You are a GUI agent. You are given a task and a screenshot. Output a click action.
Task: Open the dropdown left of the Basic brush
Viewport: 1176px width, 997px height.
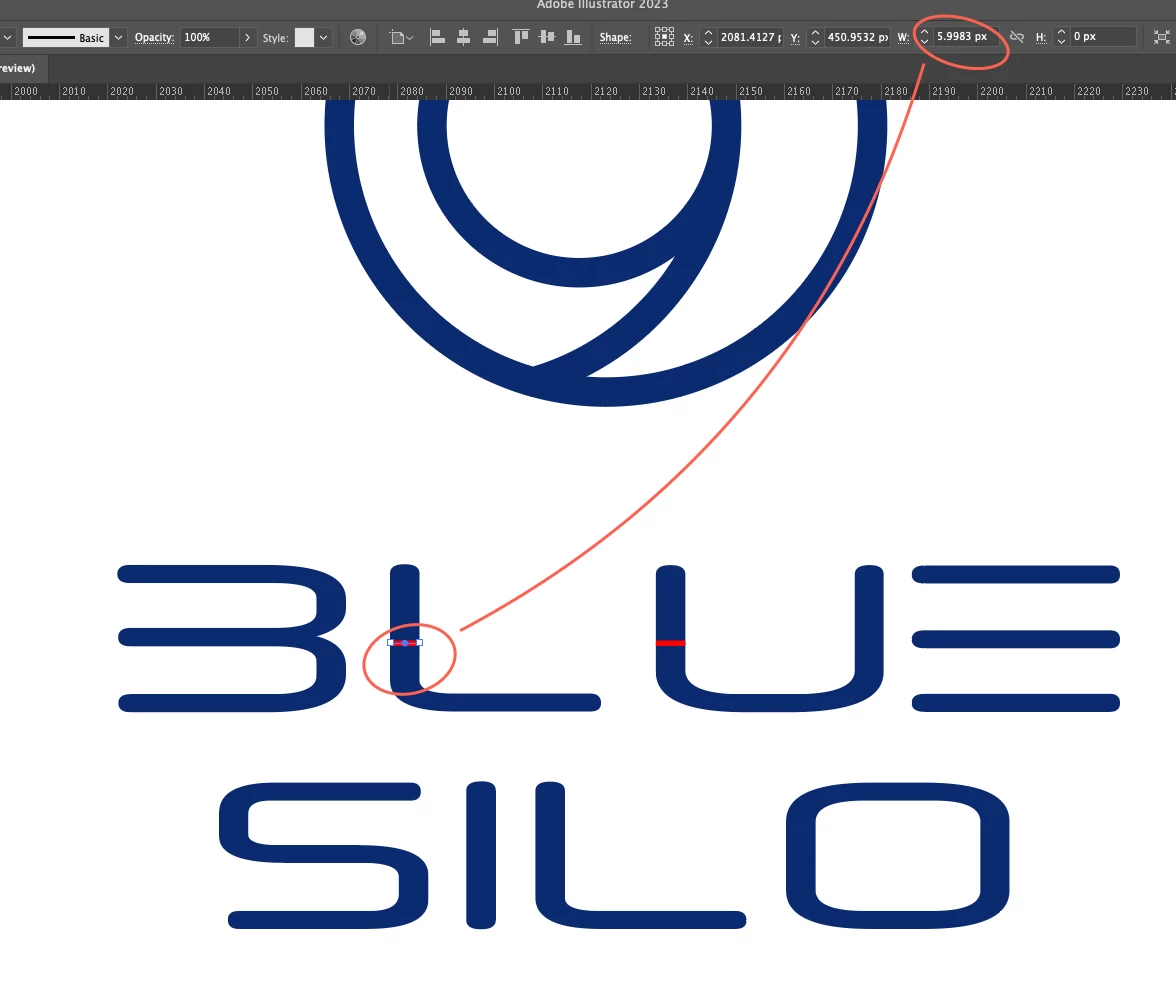point(8,38)
